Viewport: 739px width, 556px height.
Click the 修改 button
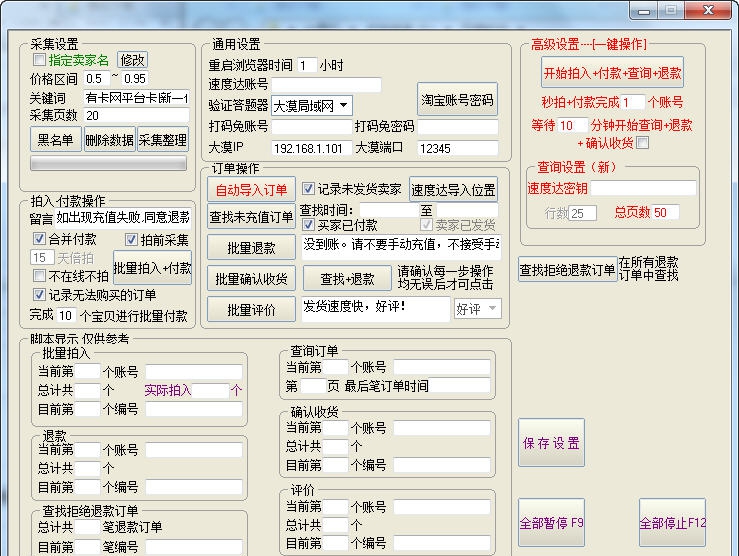coord(132,60)
